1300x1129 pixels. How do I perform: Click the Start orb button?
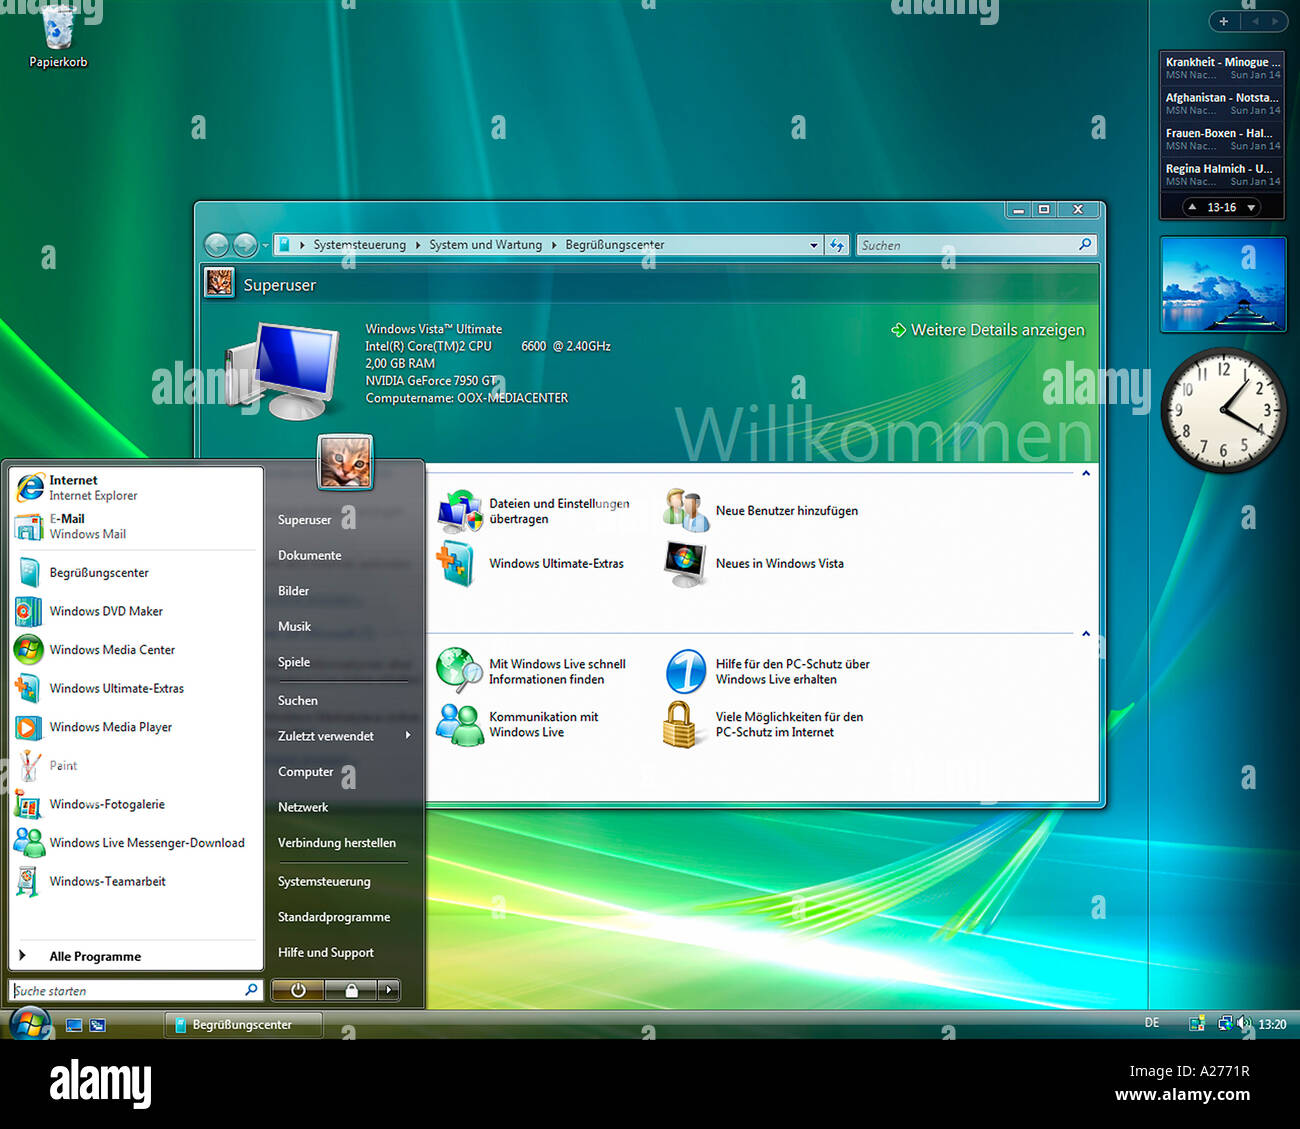29,1023
